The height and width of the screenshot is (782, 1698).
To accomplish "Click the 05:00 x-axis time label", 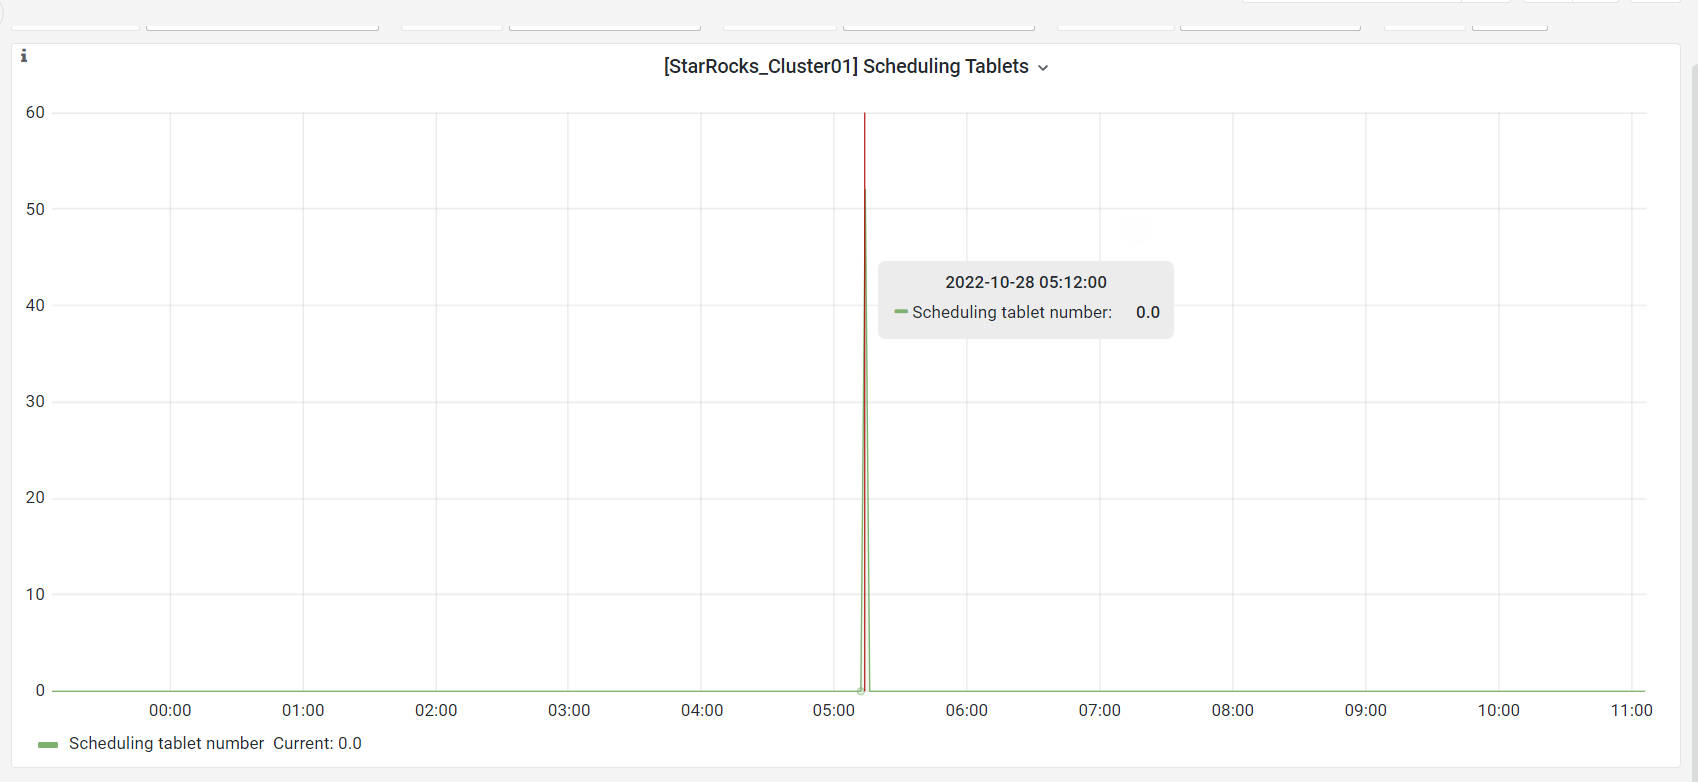I will [833, 710].
